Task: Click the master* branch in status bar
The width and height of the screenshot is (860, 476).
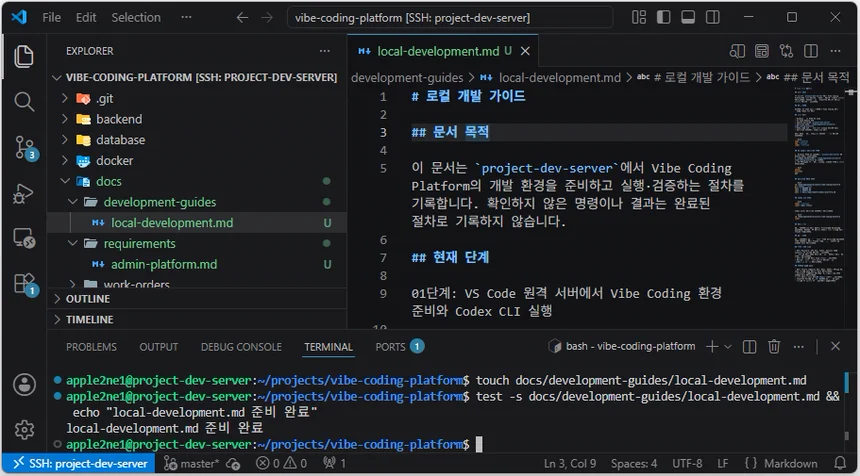Action: (x=192, y=464)
